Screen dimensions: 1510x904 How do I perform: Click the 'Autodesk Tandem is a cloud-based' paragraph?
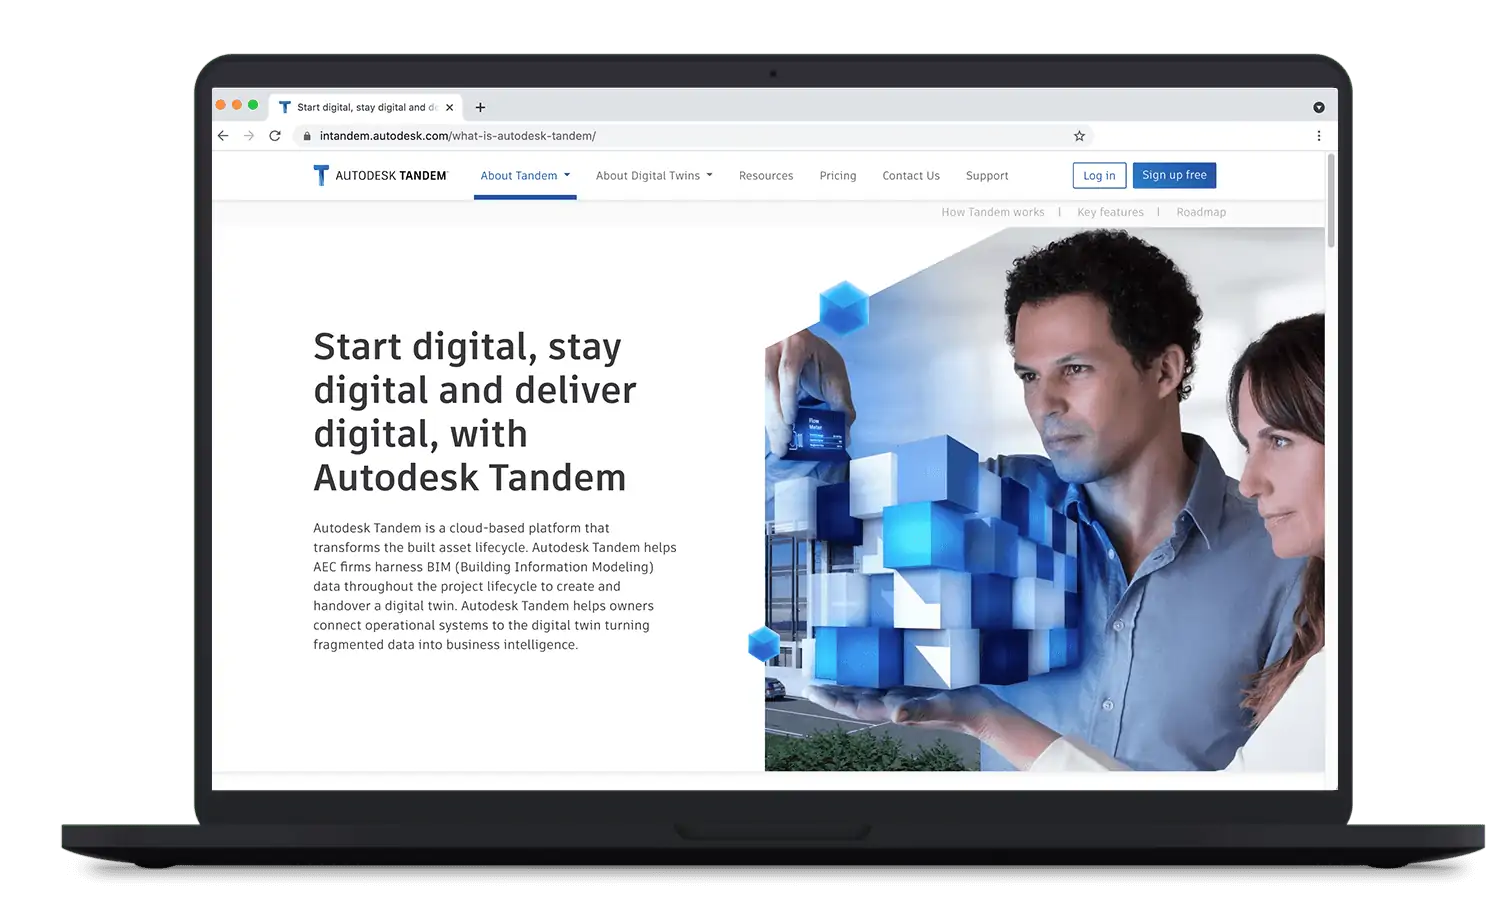(x=495, y=586)
